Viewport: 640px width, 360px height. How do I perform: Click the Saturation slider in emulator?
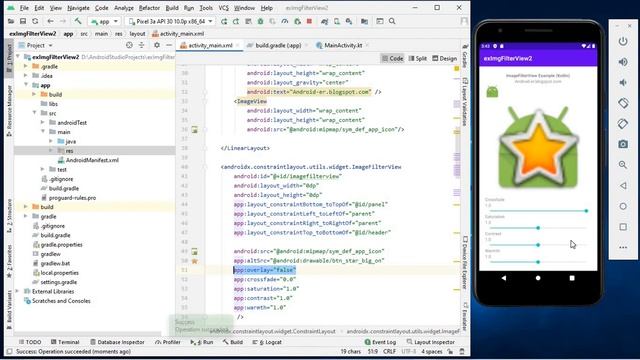538,228
